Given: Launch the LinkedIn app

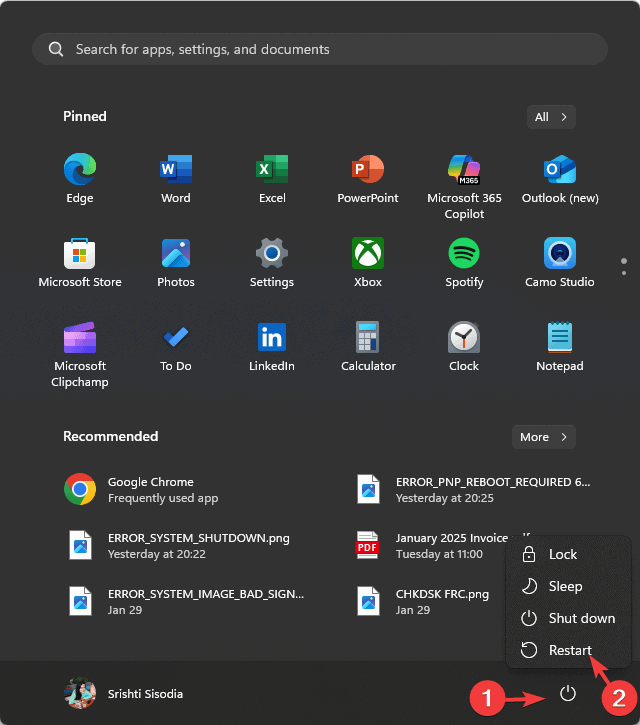Looking at the screenshot, I should 272,346.
